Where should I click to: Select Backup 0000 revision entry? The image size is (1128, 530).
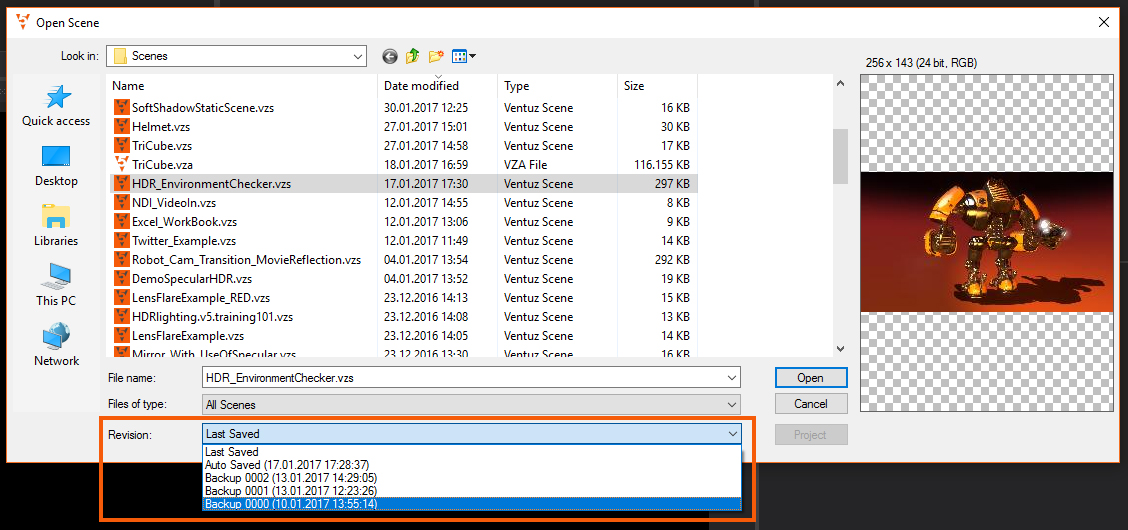tap(471, 504)
